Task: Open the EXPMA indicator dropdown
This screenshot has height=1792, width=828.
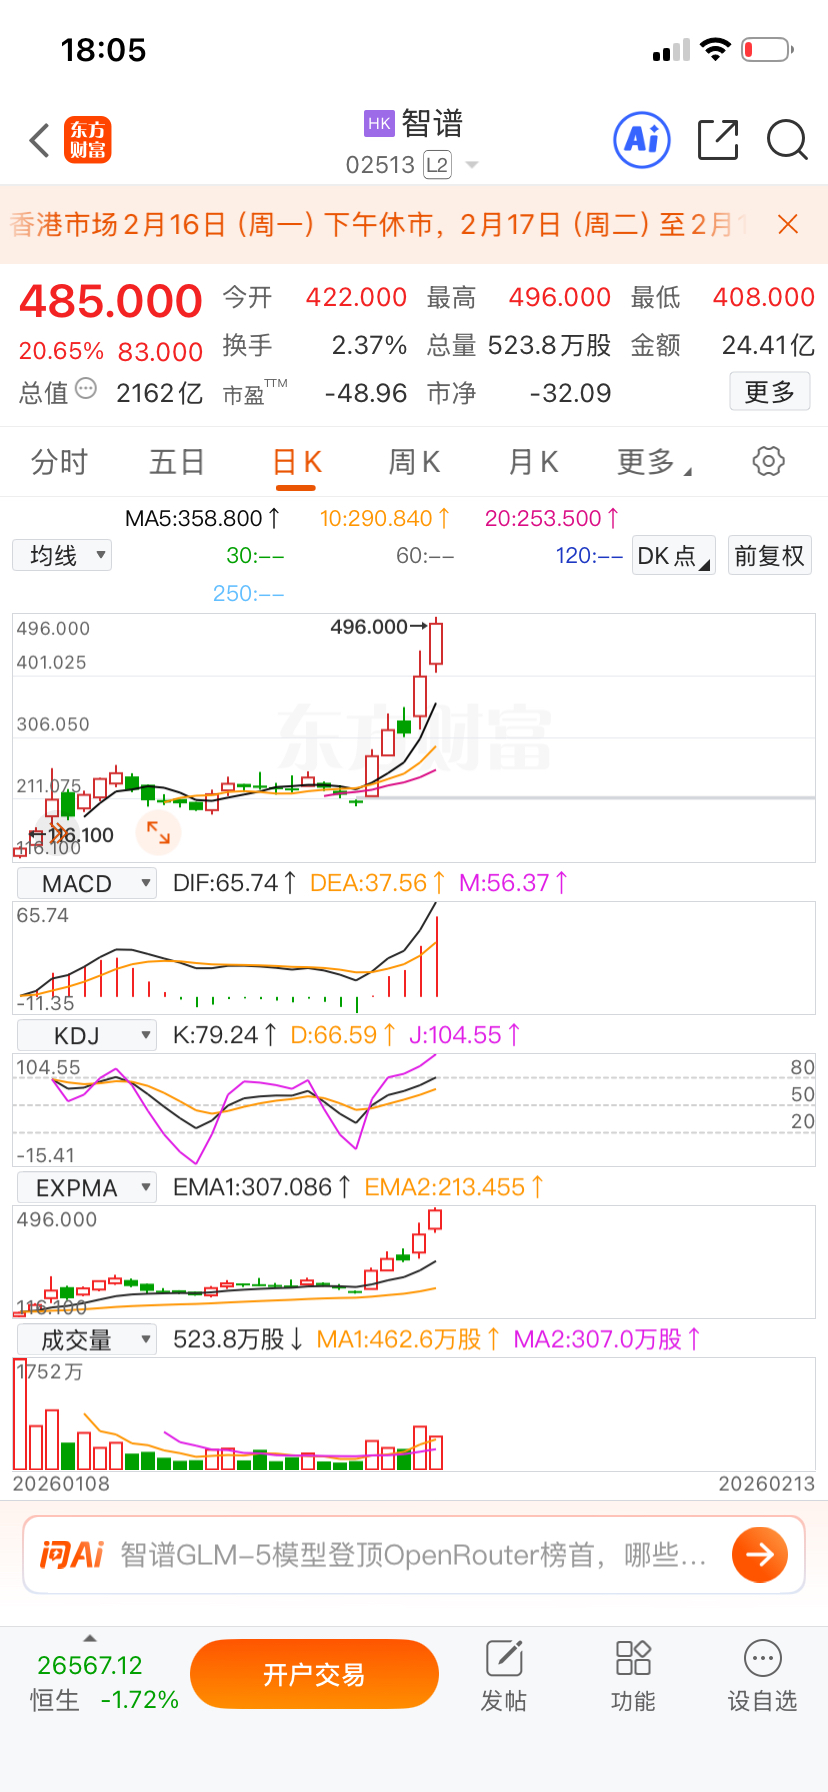Action: (x=87, y=1187)
